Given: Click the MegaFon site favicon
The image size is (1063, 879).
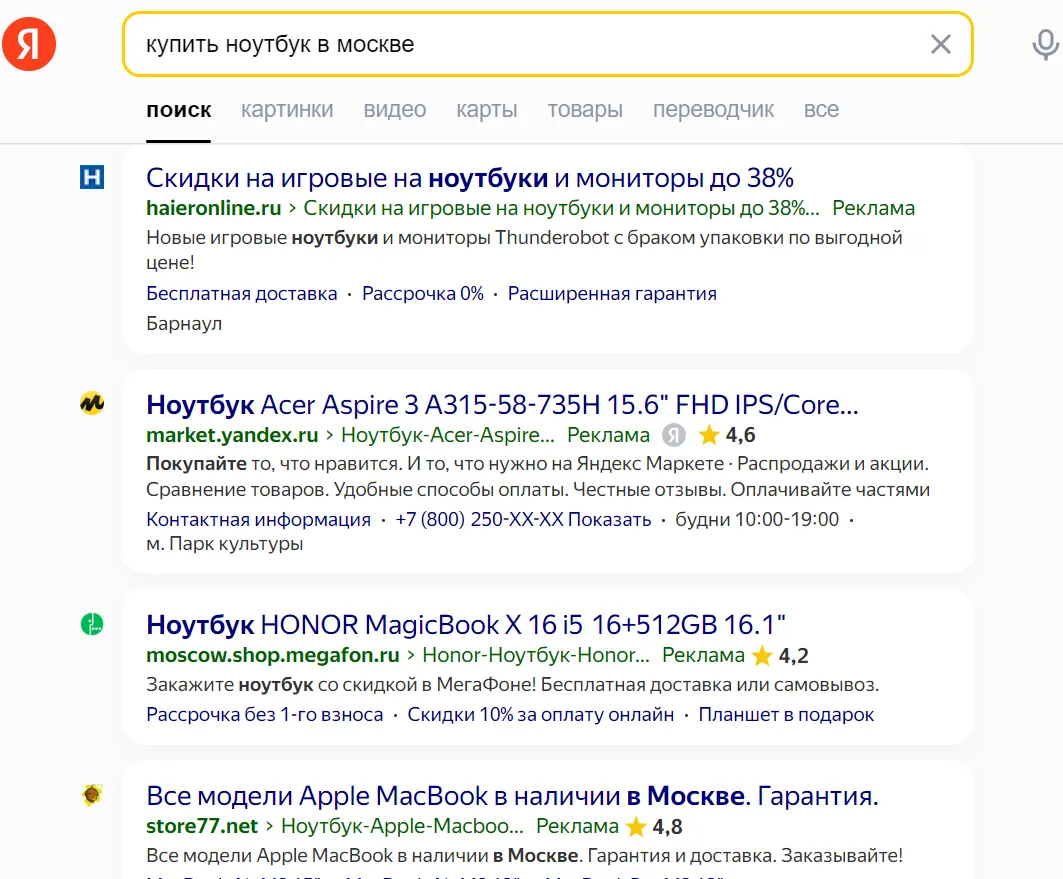Looking at the screenshot, I should [92, 624].
